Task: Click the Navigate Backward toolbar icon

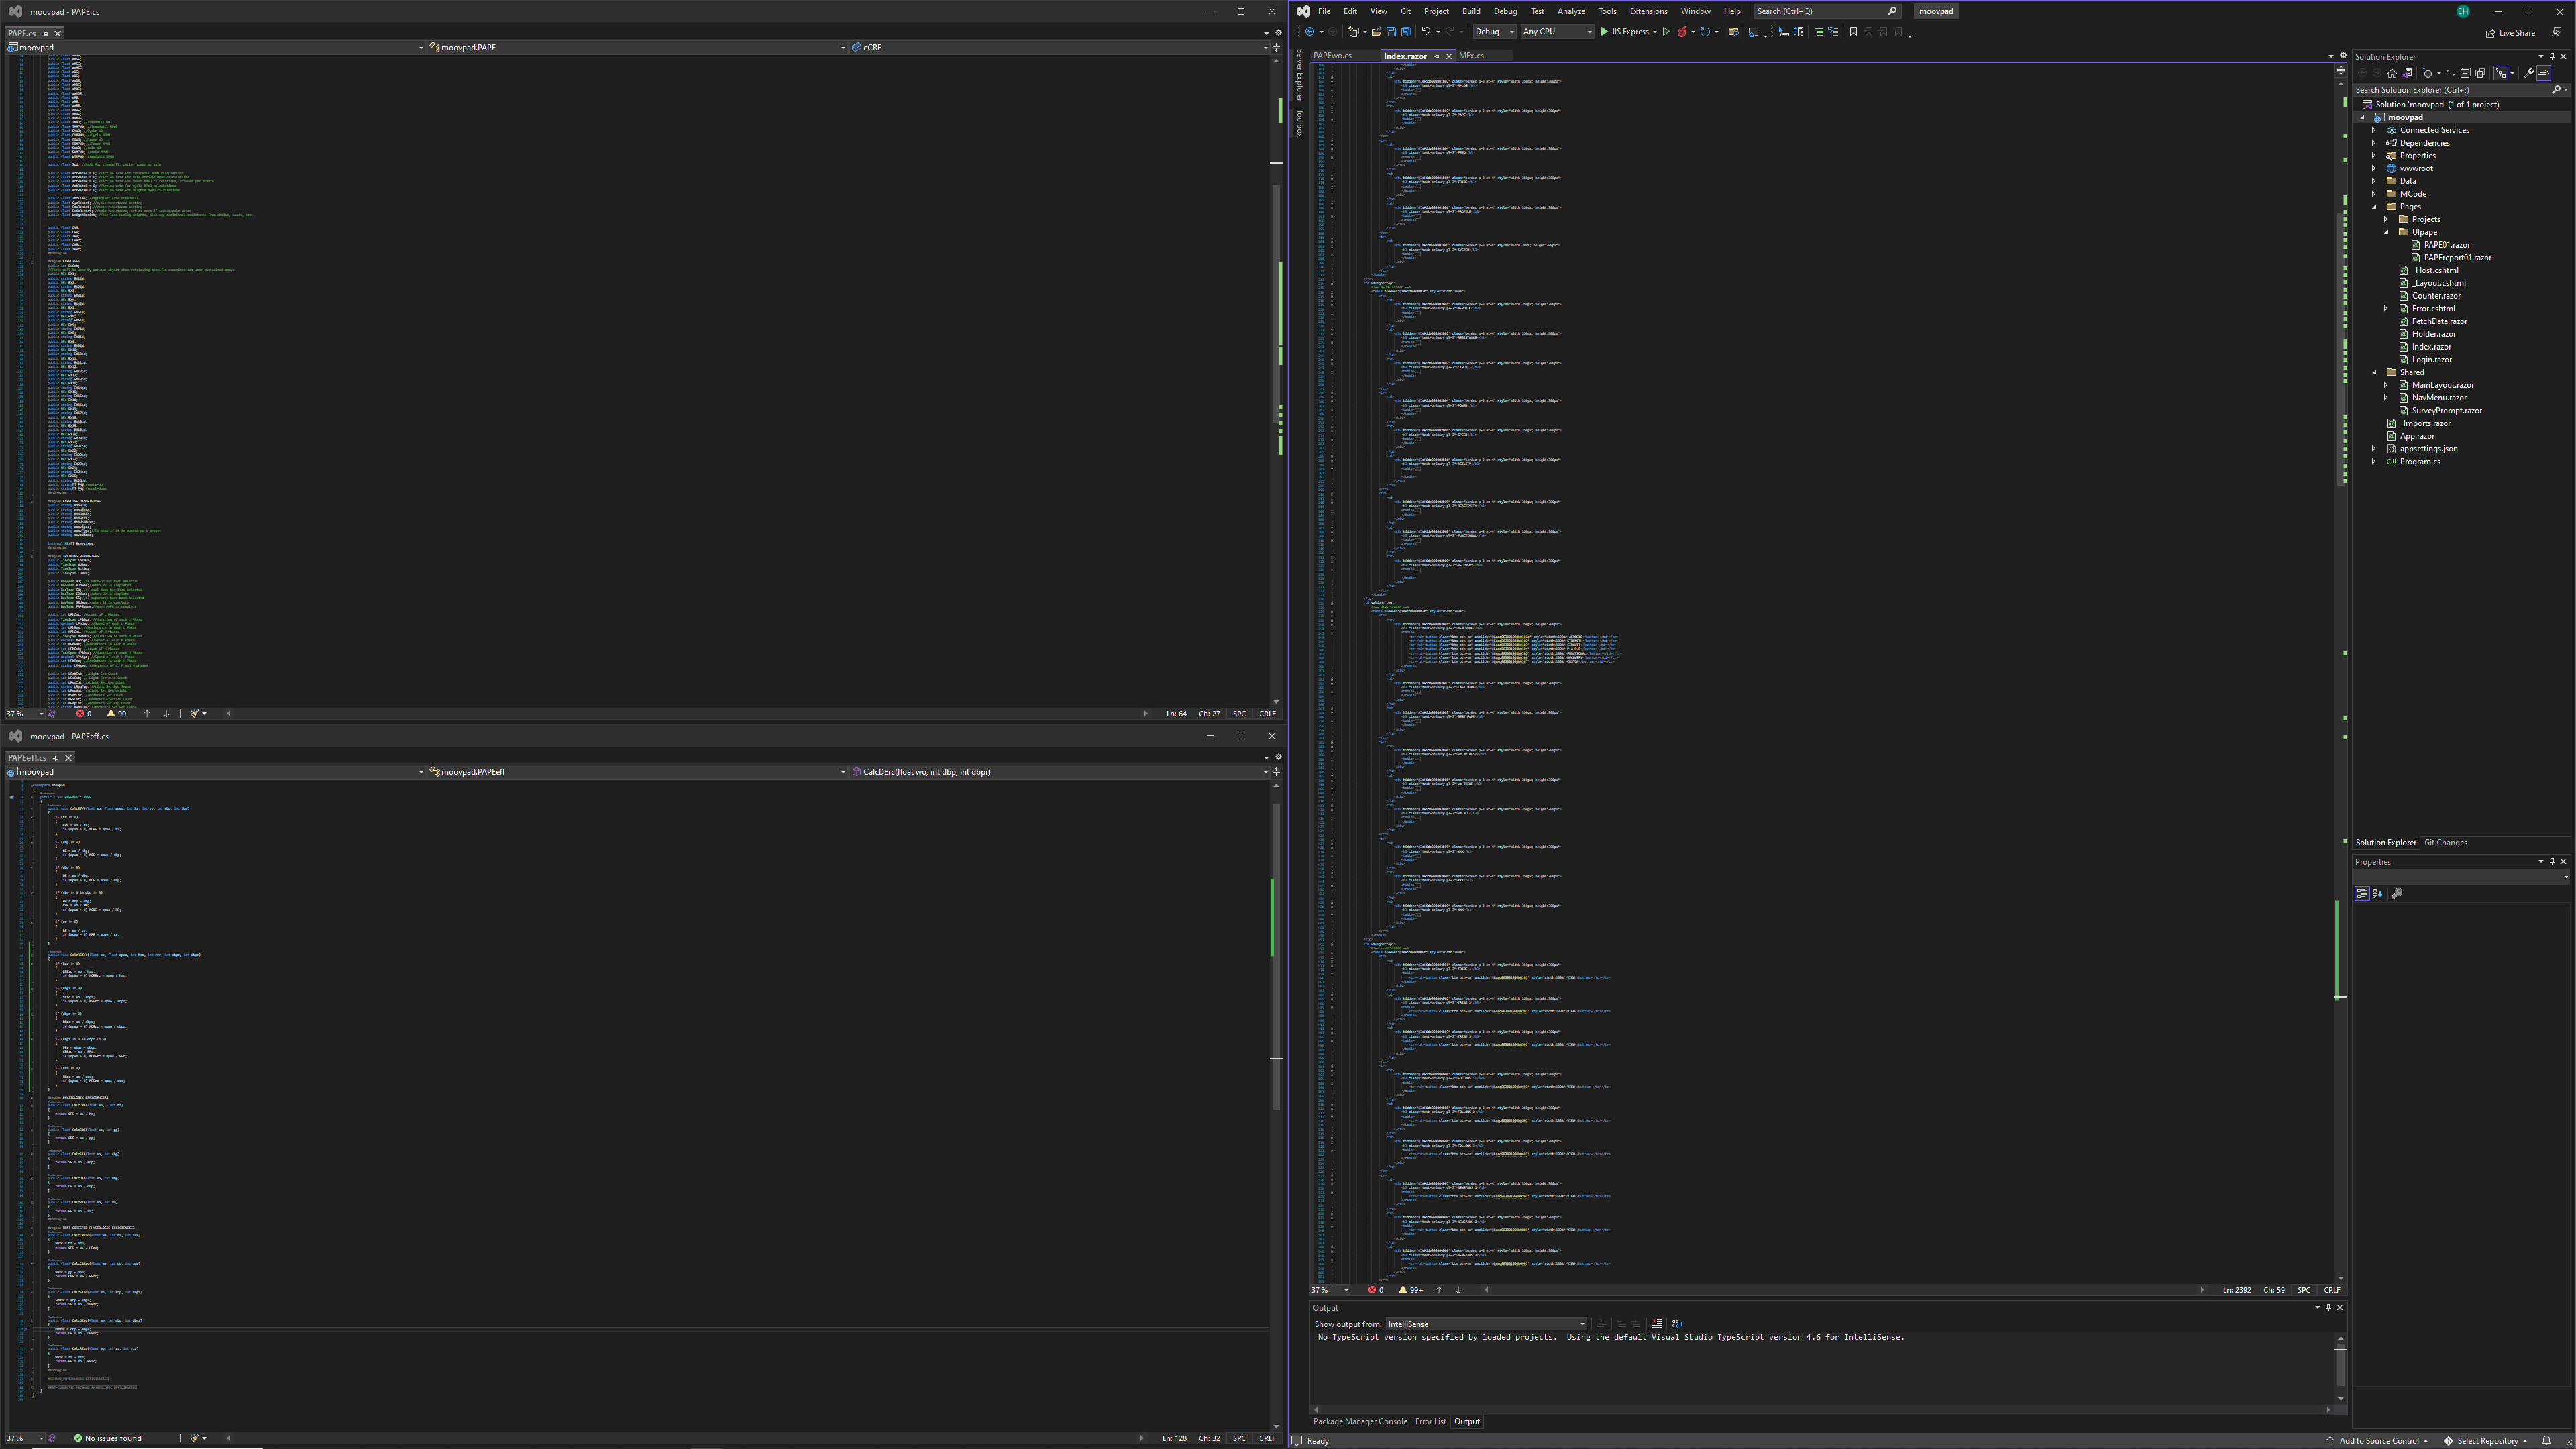Action: tap(1310, 32)
